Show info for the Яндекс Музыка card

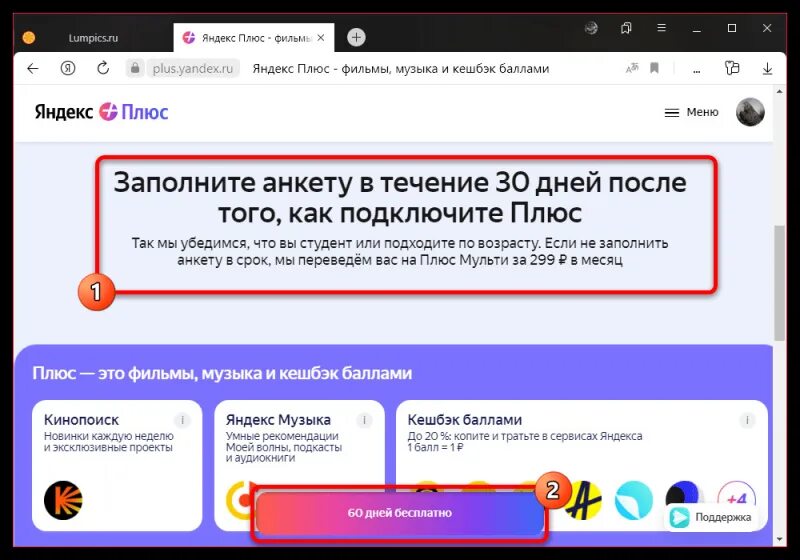click(x=364, y=420)
